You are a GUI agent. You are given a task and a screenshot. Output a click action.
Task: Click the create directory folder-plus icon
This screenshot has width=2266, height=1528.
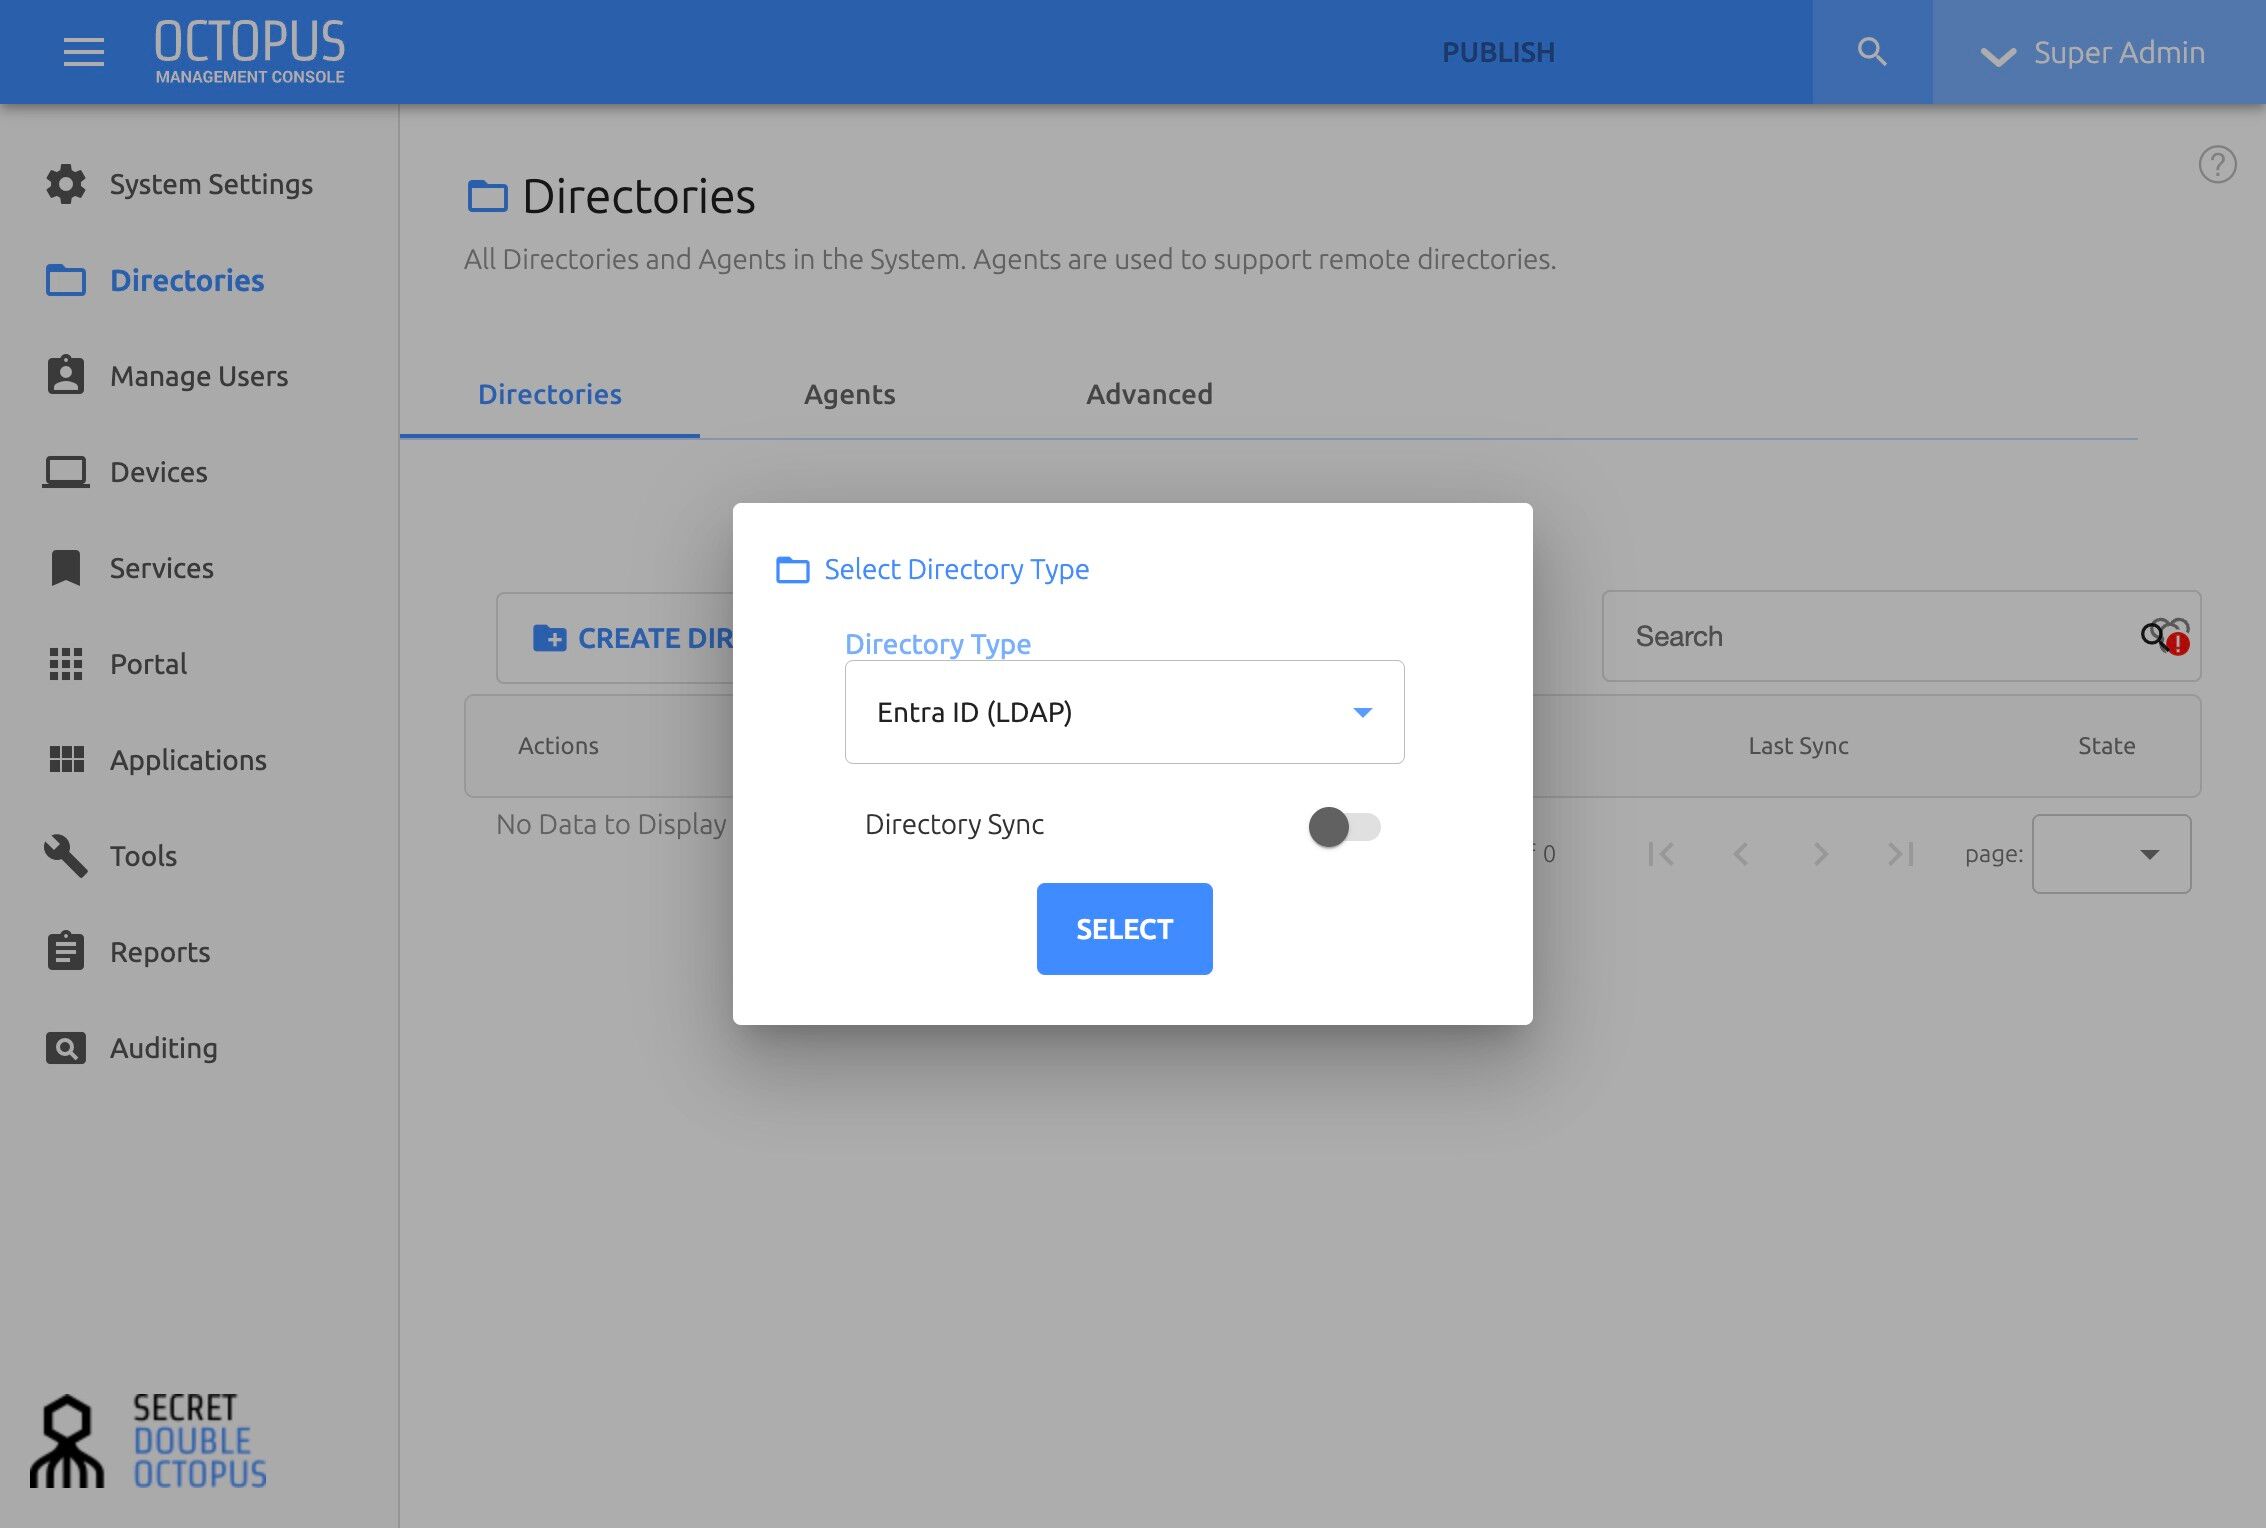[549, 637]
